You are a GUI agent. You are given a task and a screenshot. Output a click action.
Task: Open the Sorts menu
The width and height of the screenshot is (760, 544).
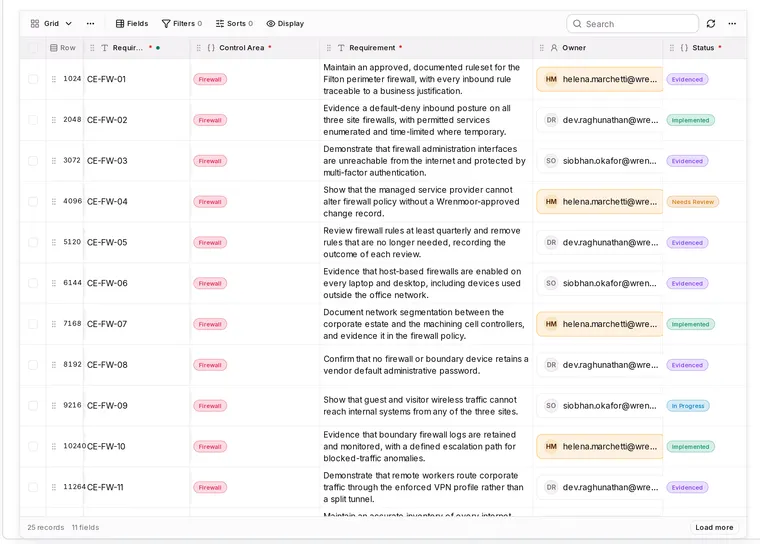coord(234,23)
